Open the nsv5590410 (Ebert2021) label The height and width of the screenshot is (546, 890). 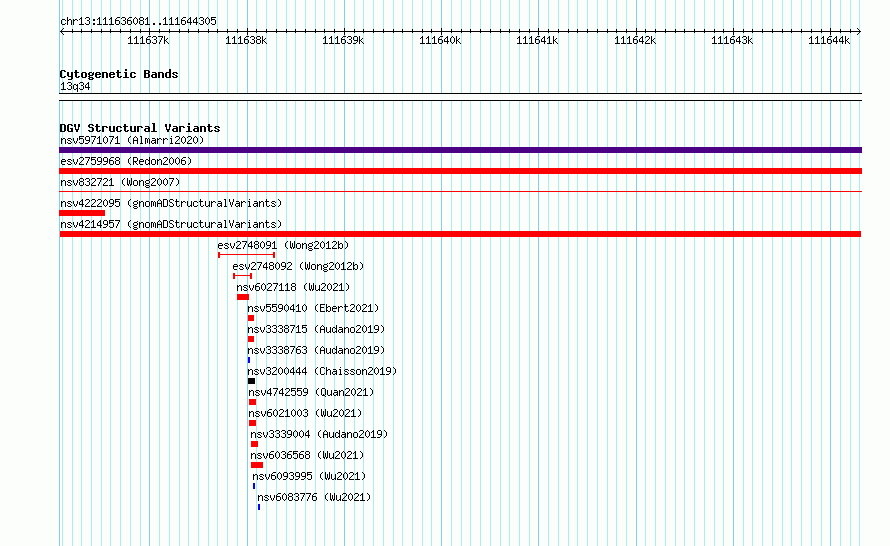tap(313, 308)
